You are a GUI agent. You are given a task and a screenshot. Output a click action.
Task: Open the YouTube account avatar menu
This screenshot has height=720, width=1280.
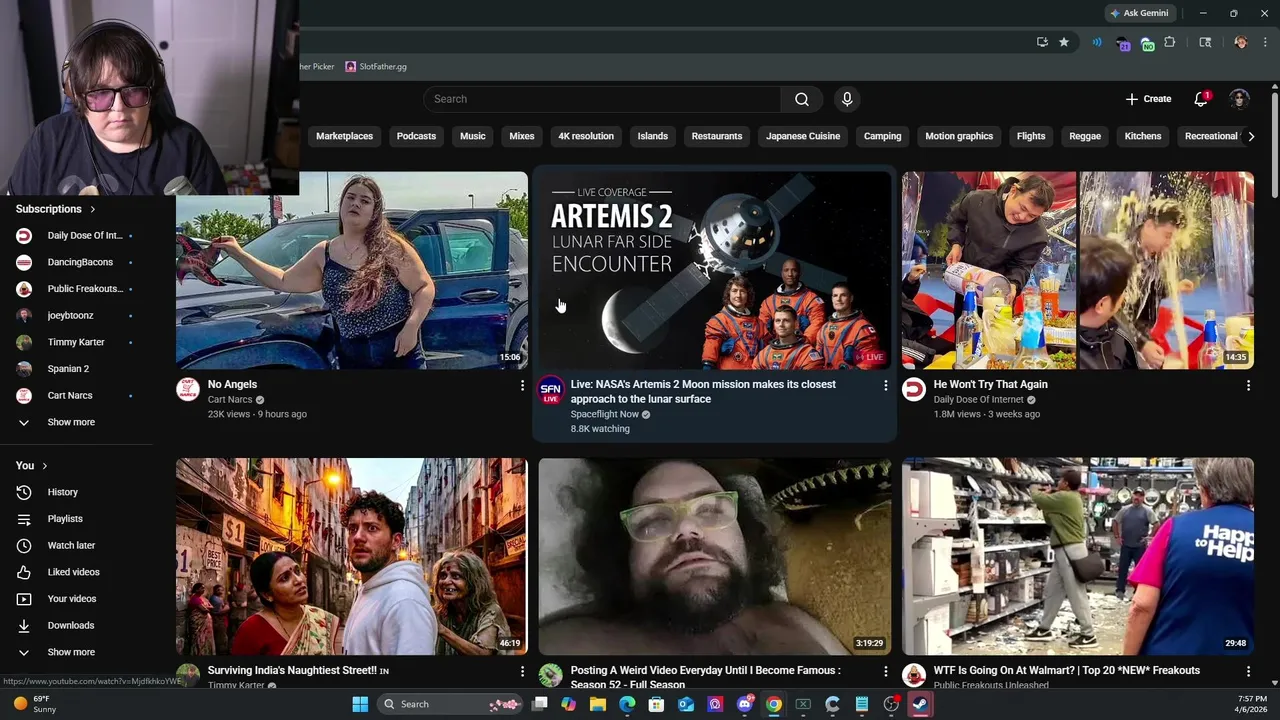pos(1240,99)
